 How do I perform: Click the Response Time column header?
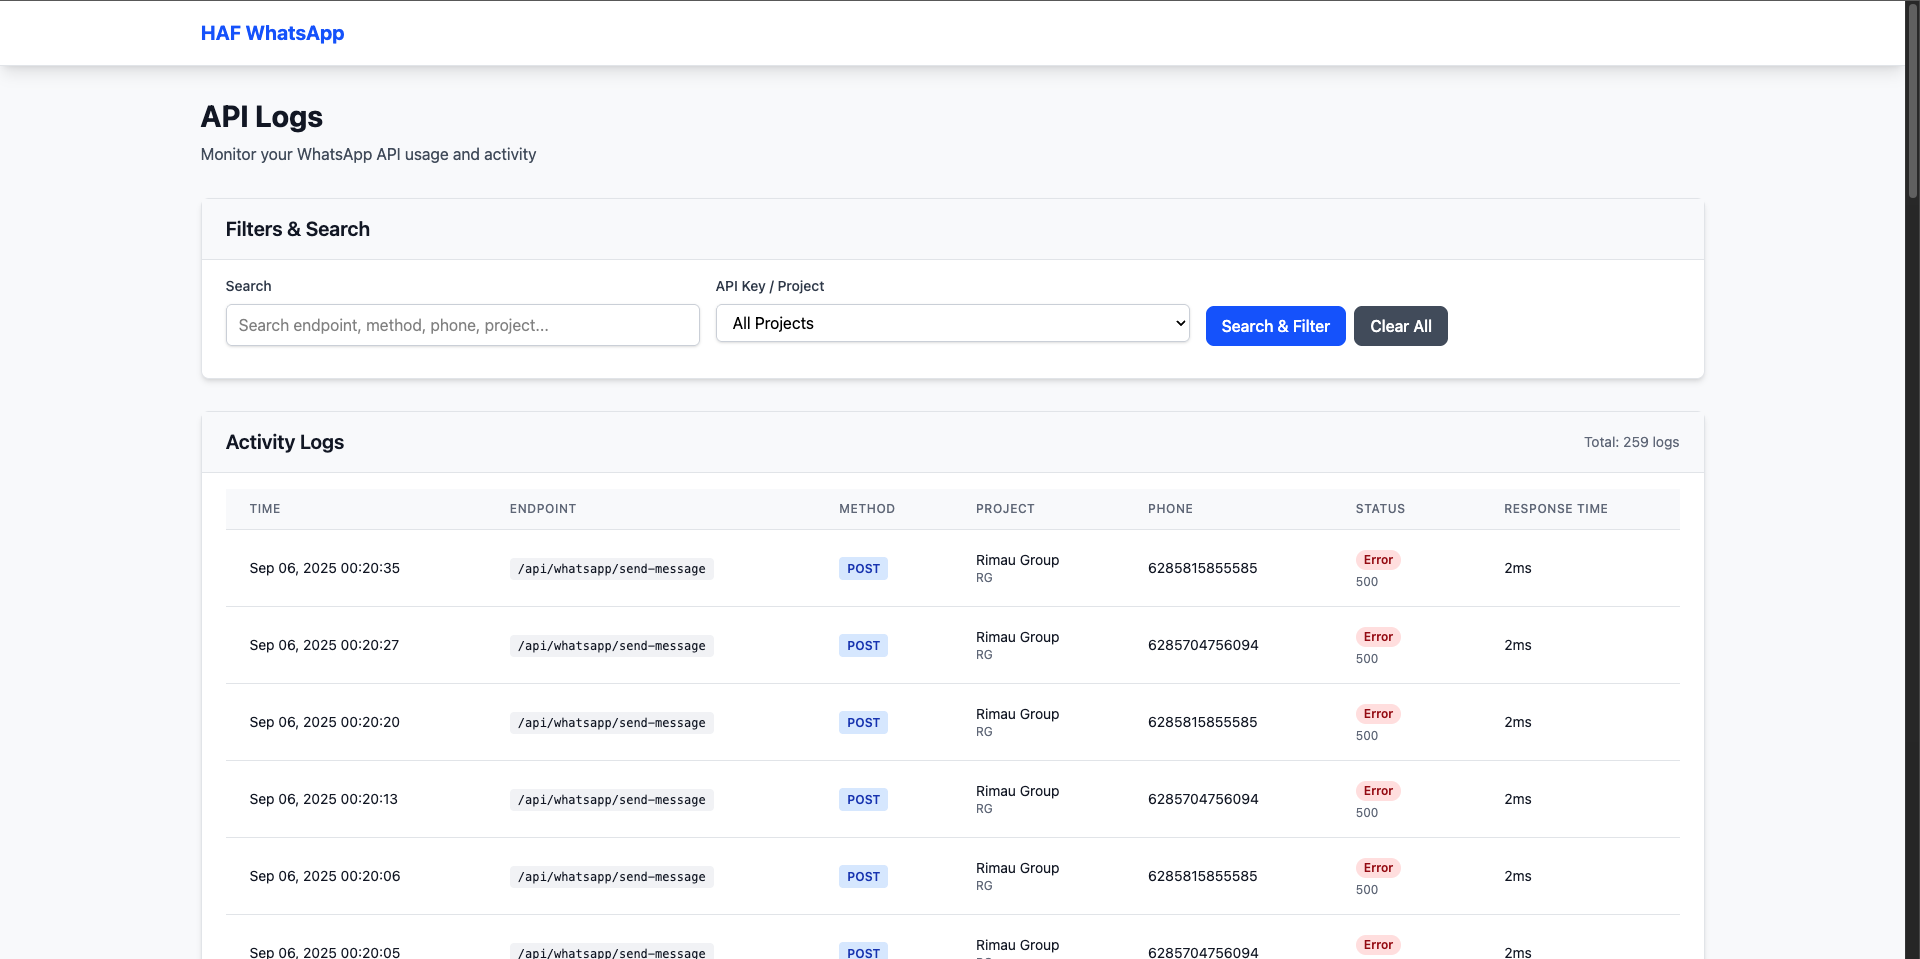click(1555, 509)
